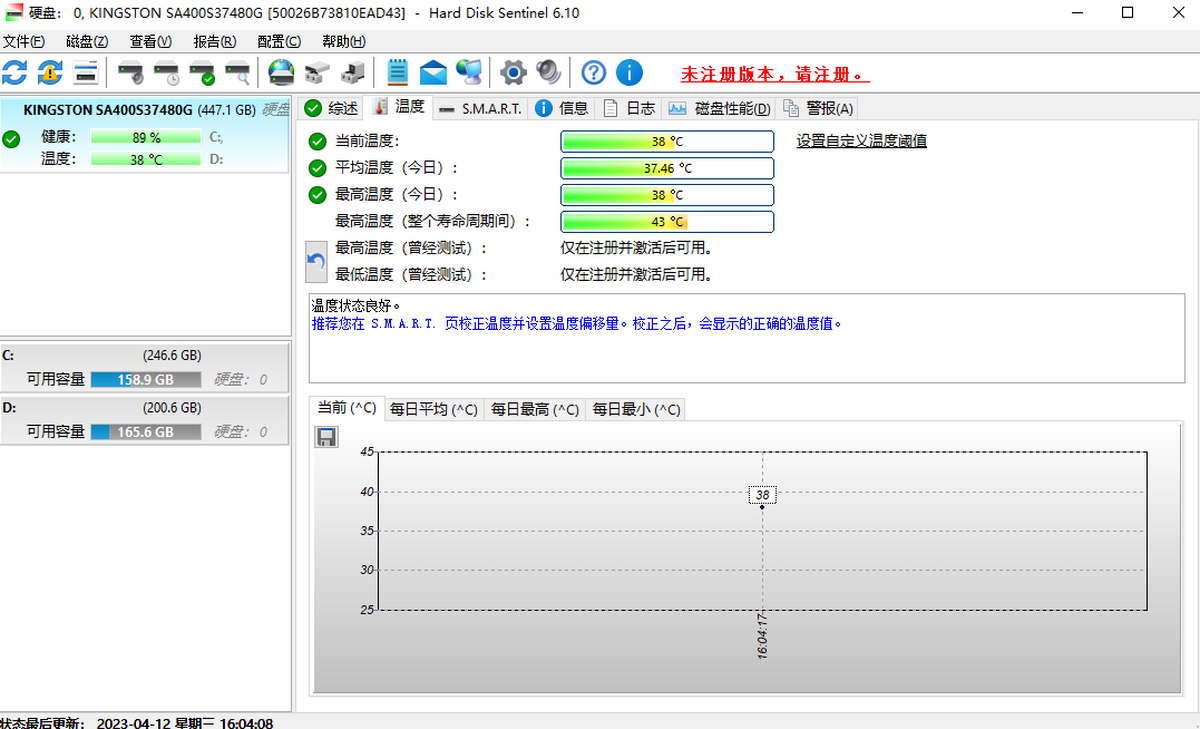Click the green check icon beside 最高温度 (今日)
The width and height of the screenshot is (1200, 729).
coord(318,194)
